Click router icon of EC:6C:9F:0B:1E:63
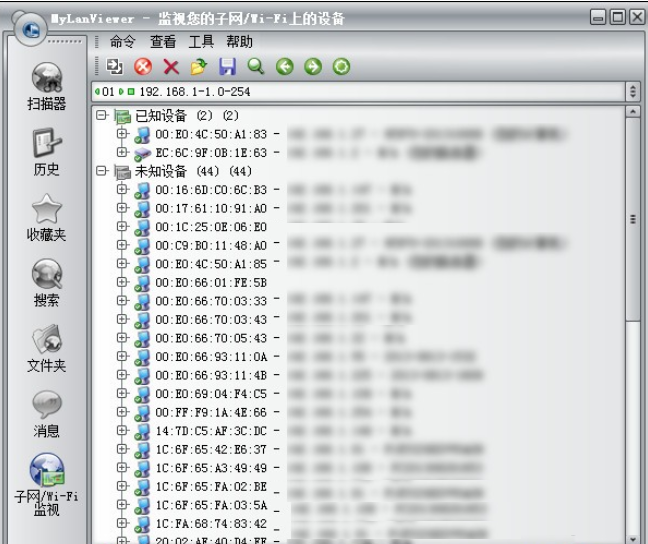Image resolution: width=648 pixels, height=544 pixels. coord(142,154)
